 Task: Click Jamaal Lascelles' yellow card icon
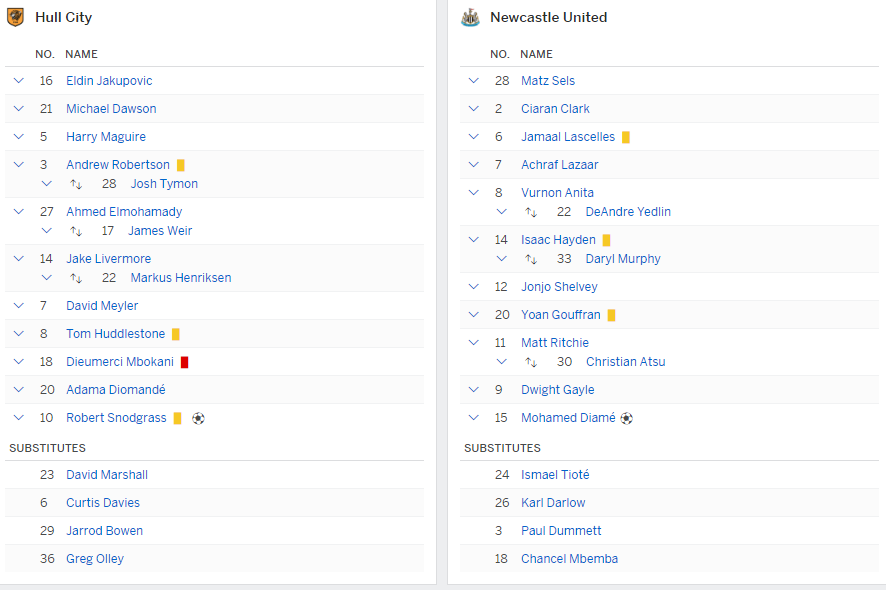[x=625, y=137]
